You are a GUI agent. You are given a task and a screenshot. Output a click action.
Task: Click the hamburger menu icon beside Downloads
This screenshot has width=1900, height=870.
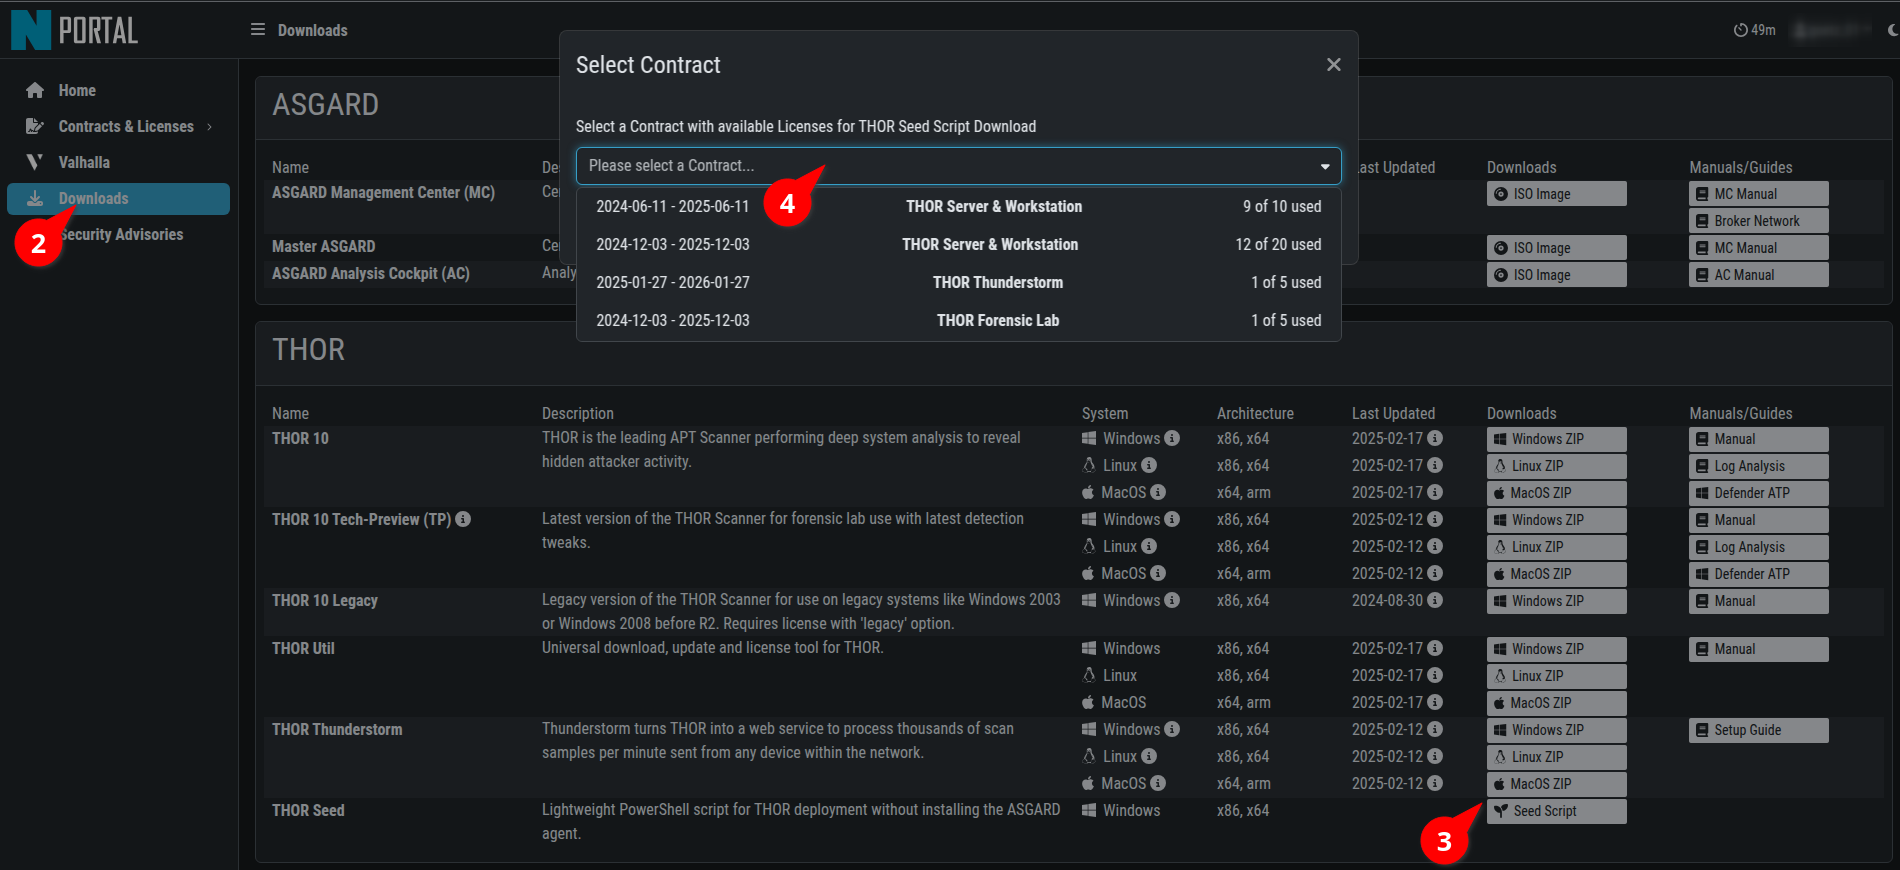click(x=258, y=30)
